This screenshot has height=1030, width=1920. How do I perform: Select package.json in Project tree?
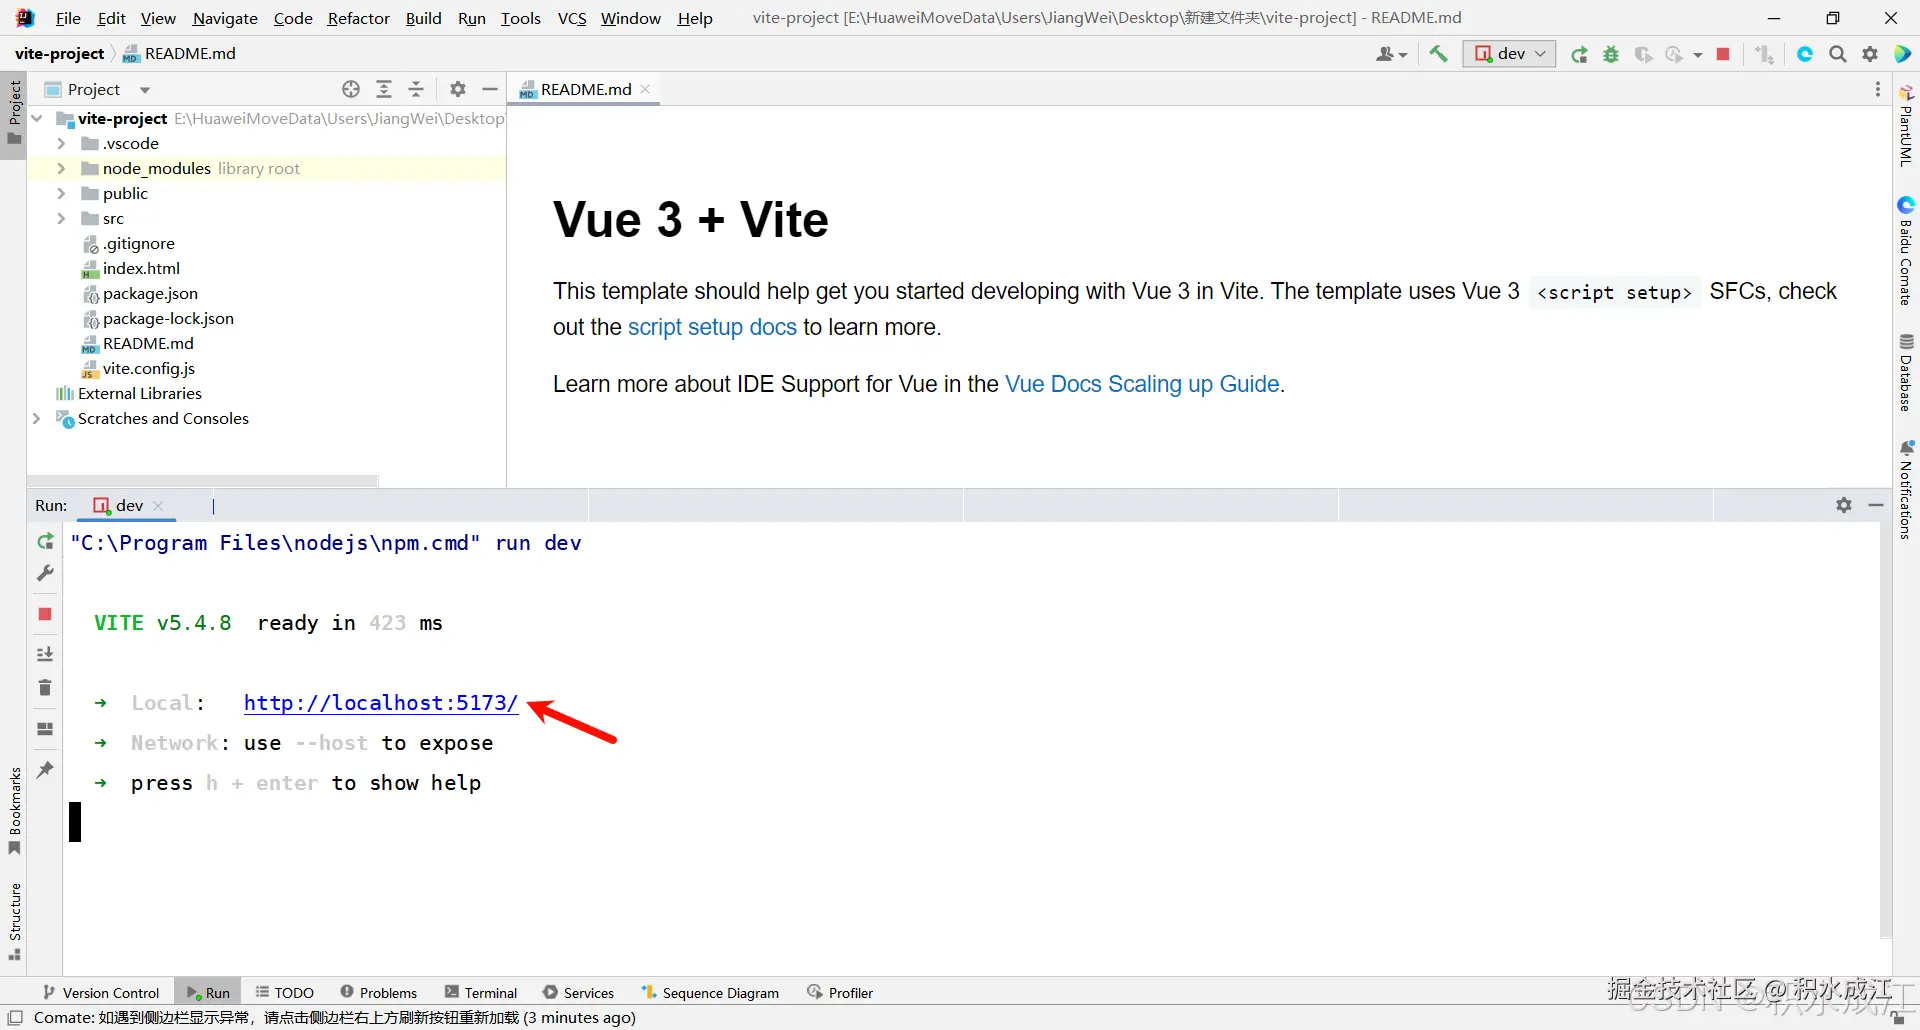click(150, 293)
